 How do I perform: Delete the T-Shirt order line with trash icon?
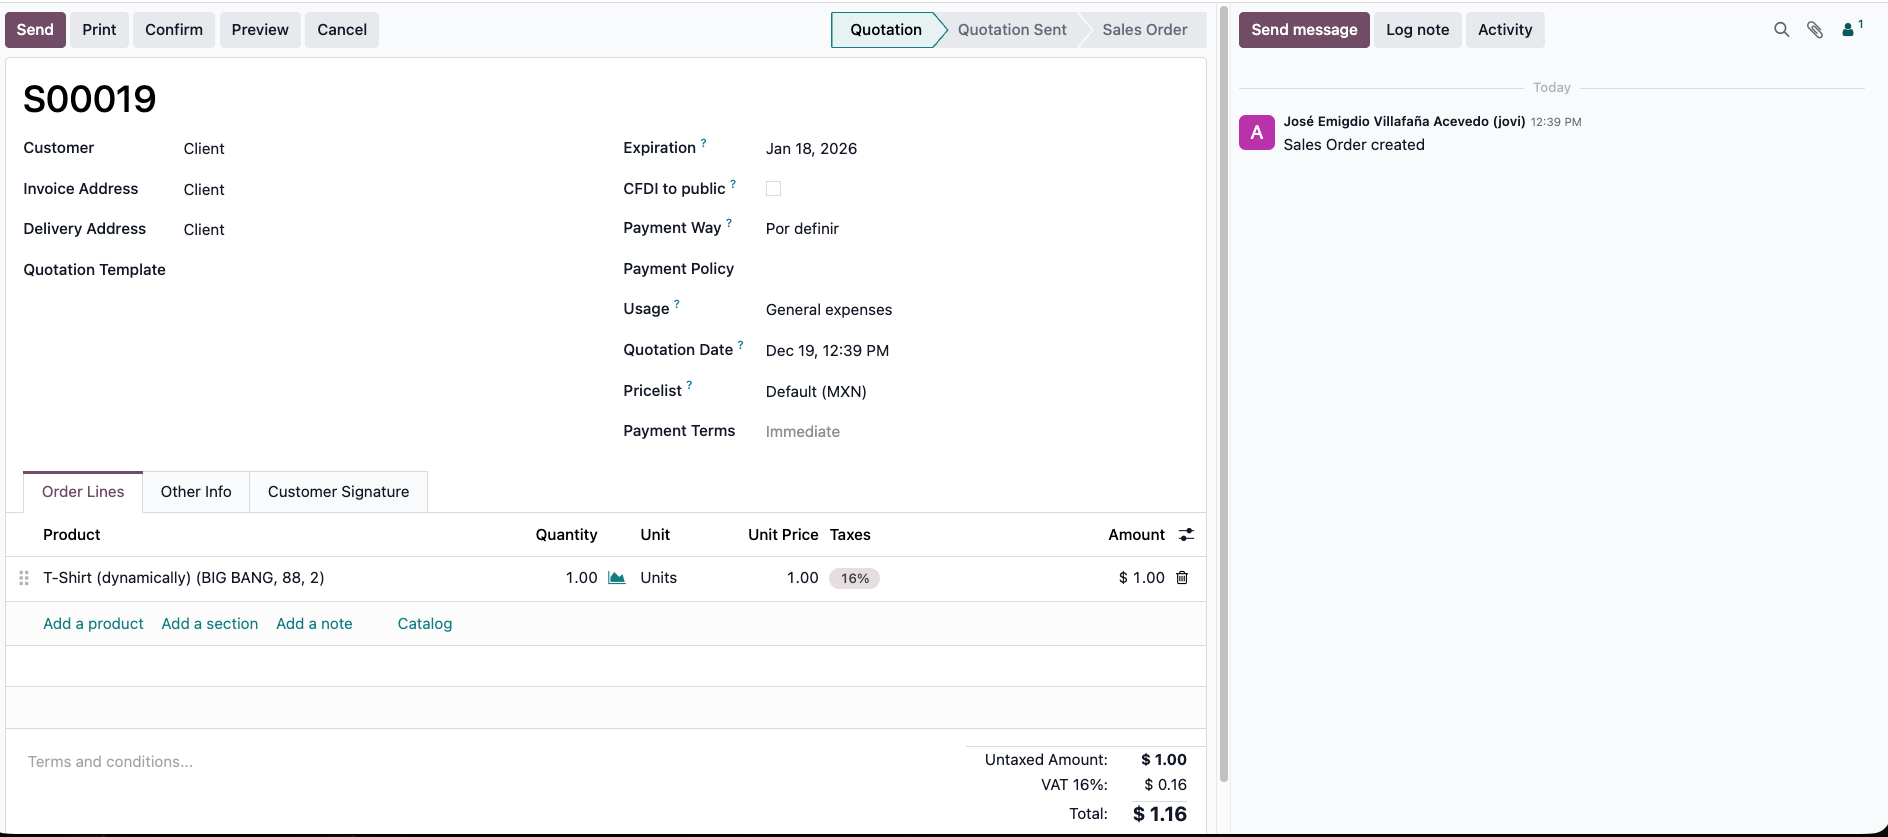coord(1182,578)
